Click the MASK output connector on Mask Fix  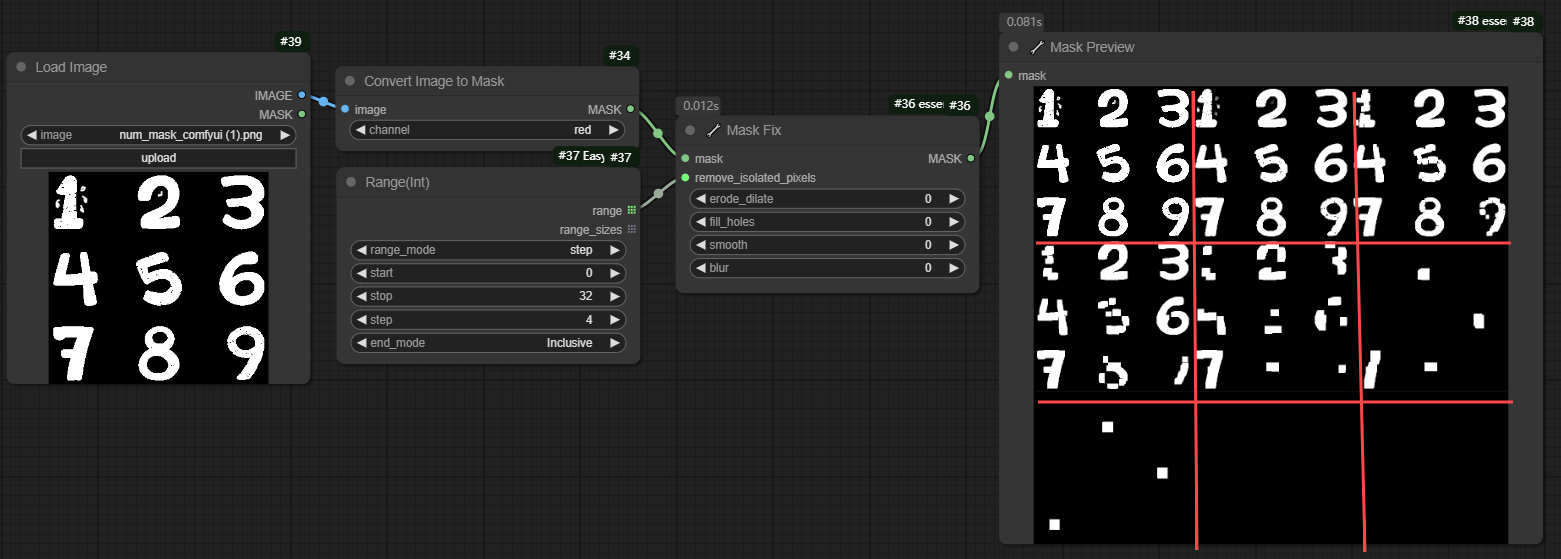click(971, 158)
